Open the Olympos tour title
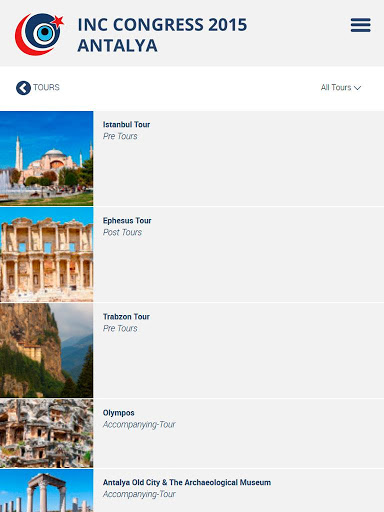The height and width of the screenshot is (512, 384). point(118,413)
